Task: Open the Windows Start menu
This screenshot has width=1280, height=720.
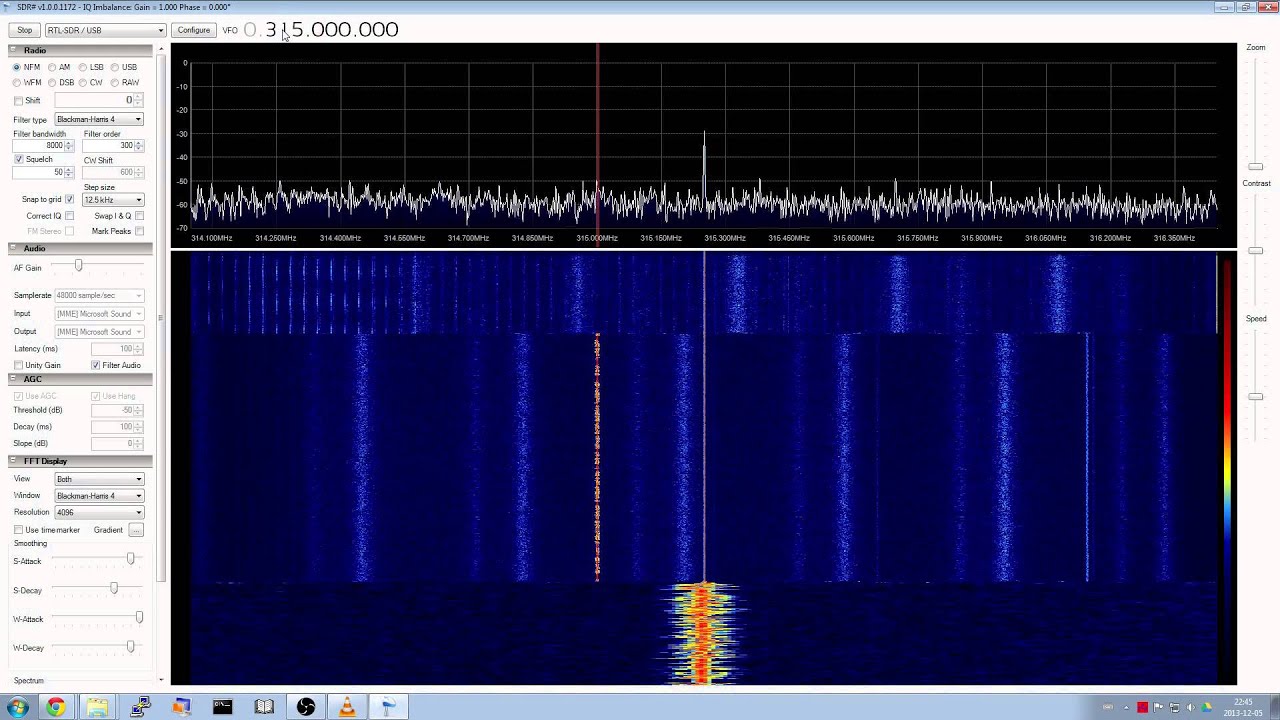Action: (17, 707)
